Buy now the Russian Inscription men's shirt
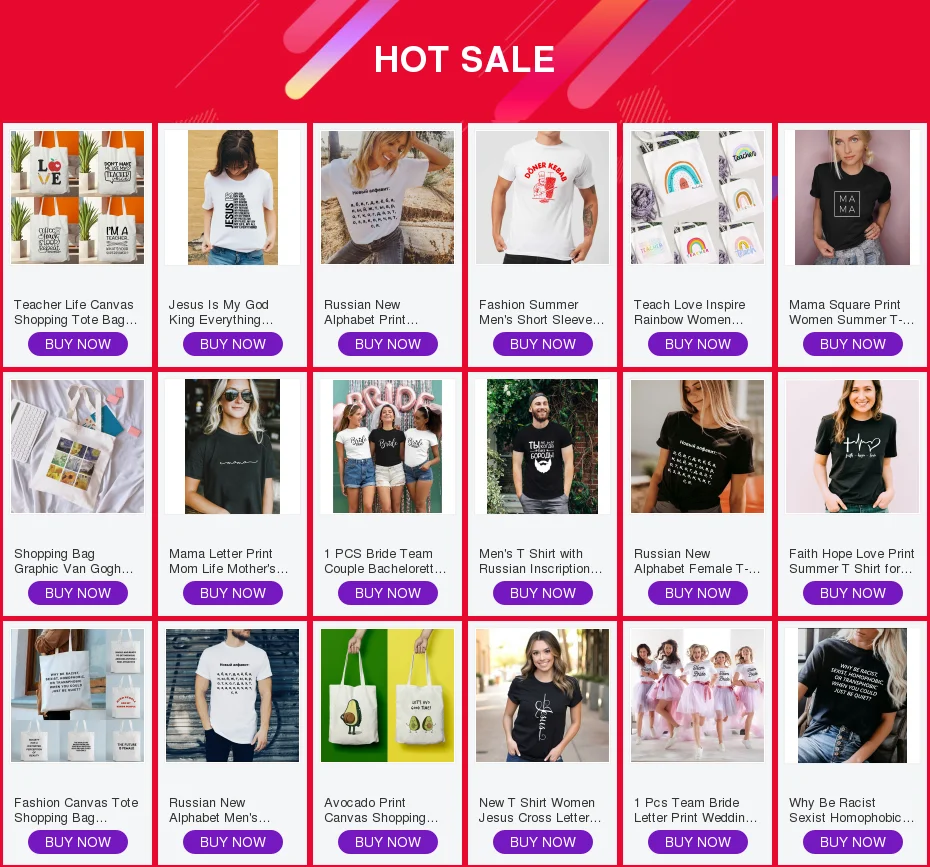This screenshot has width=930, height=867. tap(543, 593)
